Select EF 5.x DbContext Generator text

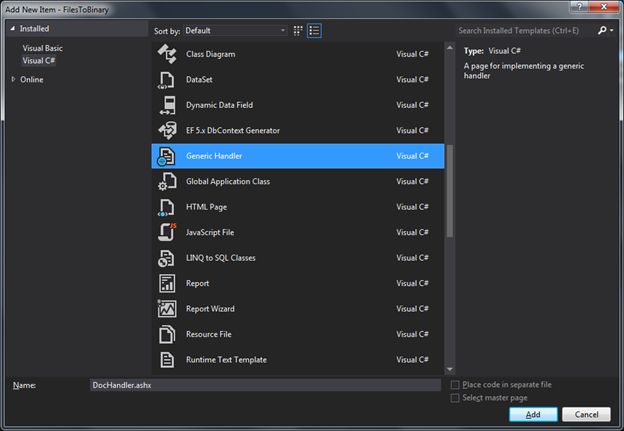pyautogui.click(x=233, y=131)
